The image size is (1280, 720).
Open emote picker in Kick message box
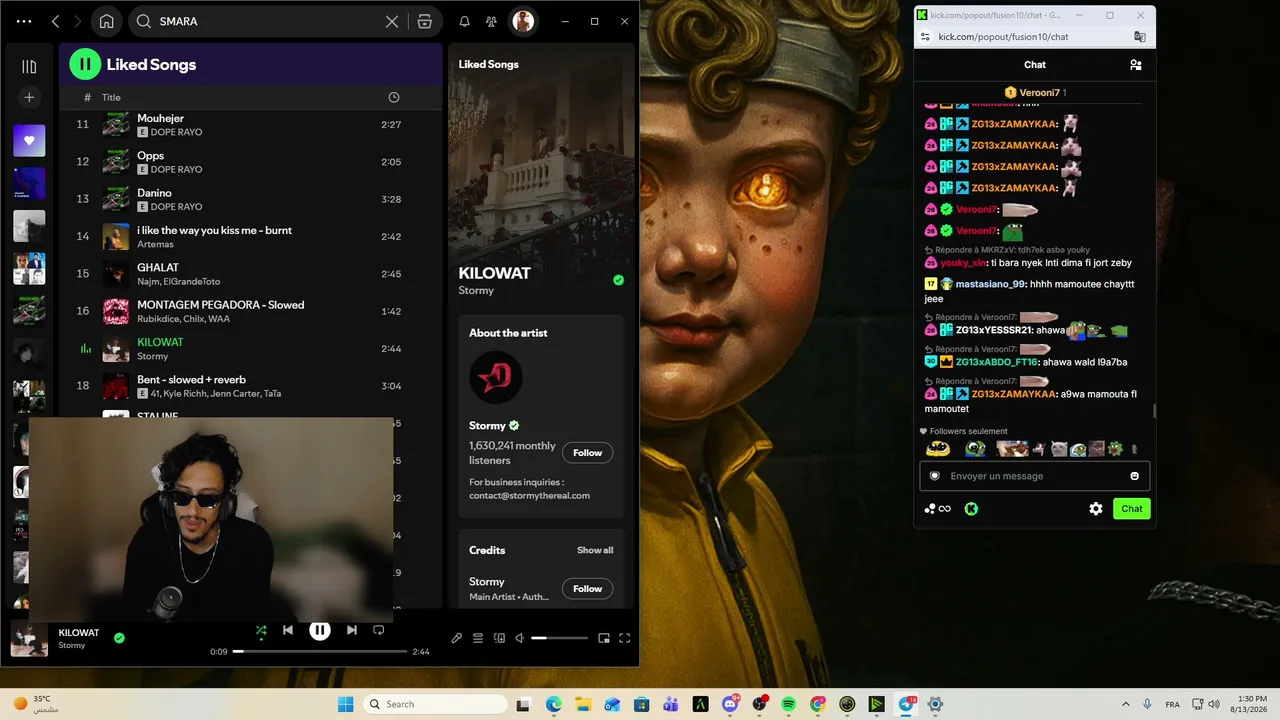(1134, 476)
